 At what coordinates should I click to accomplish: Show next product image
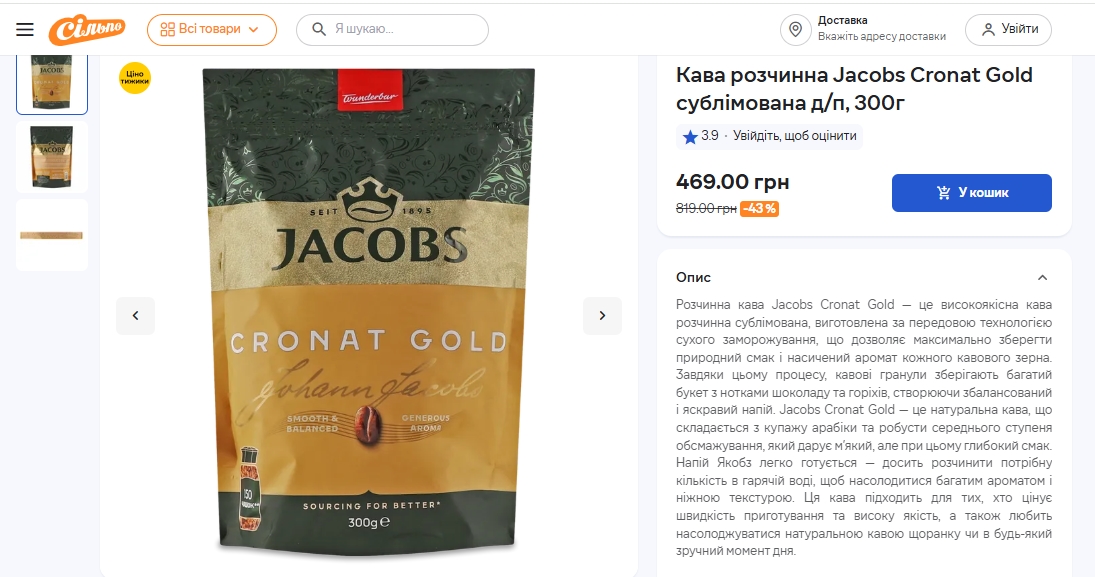[x=603, y=316]
